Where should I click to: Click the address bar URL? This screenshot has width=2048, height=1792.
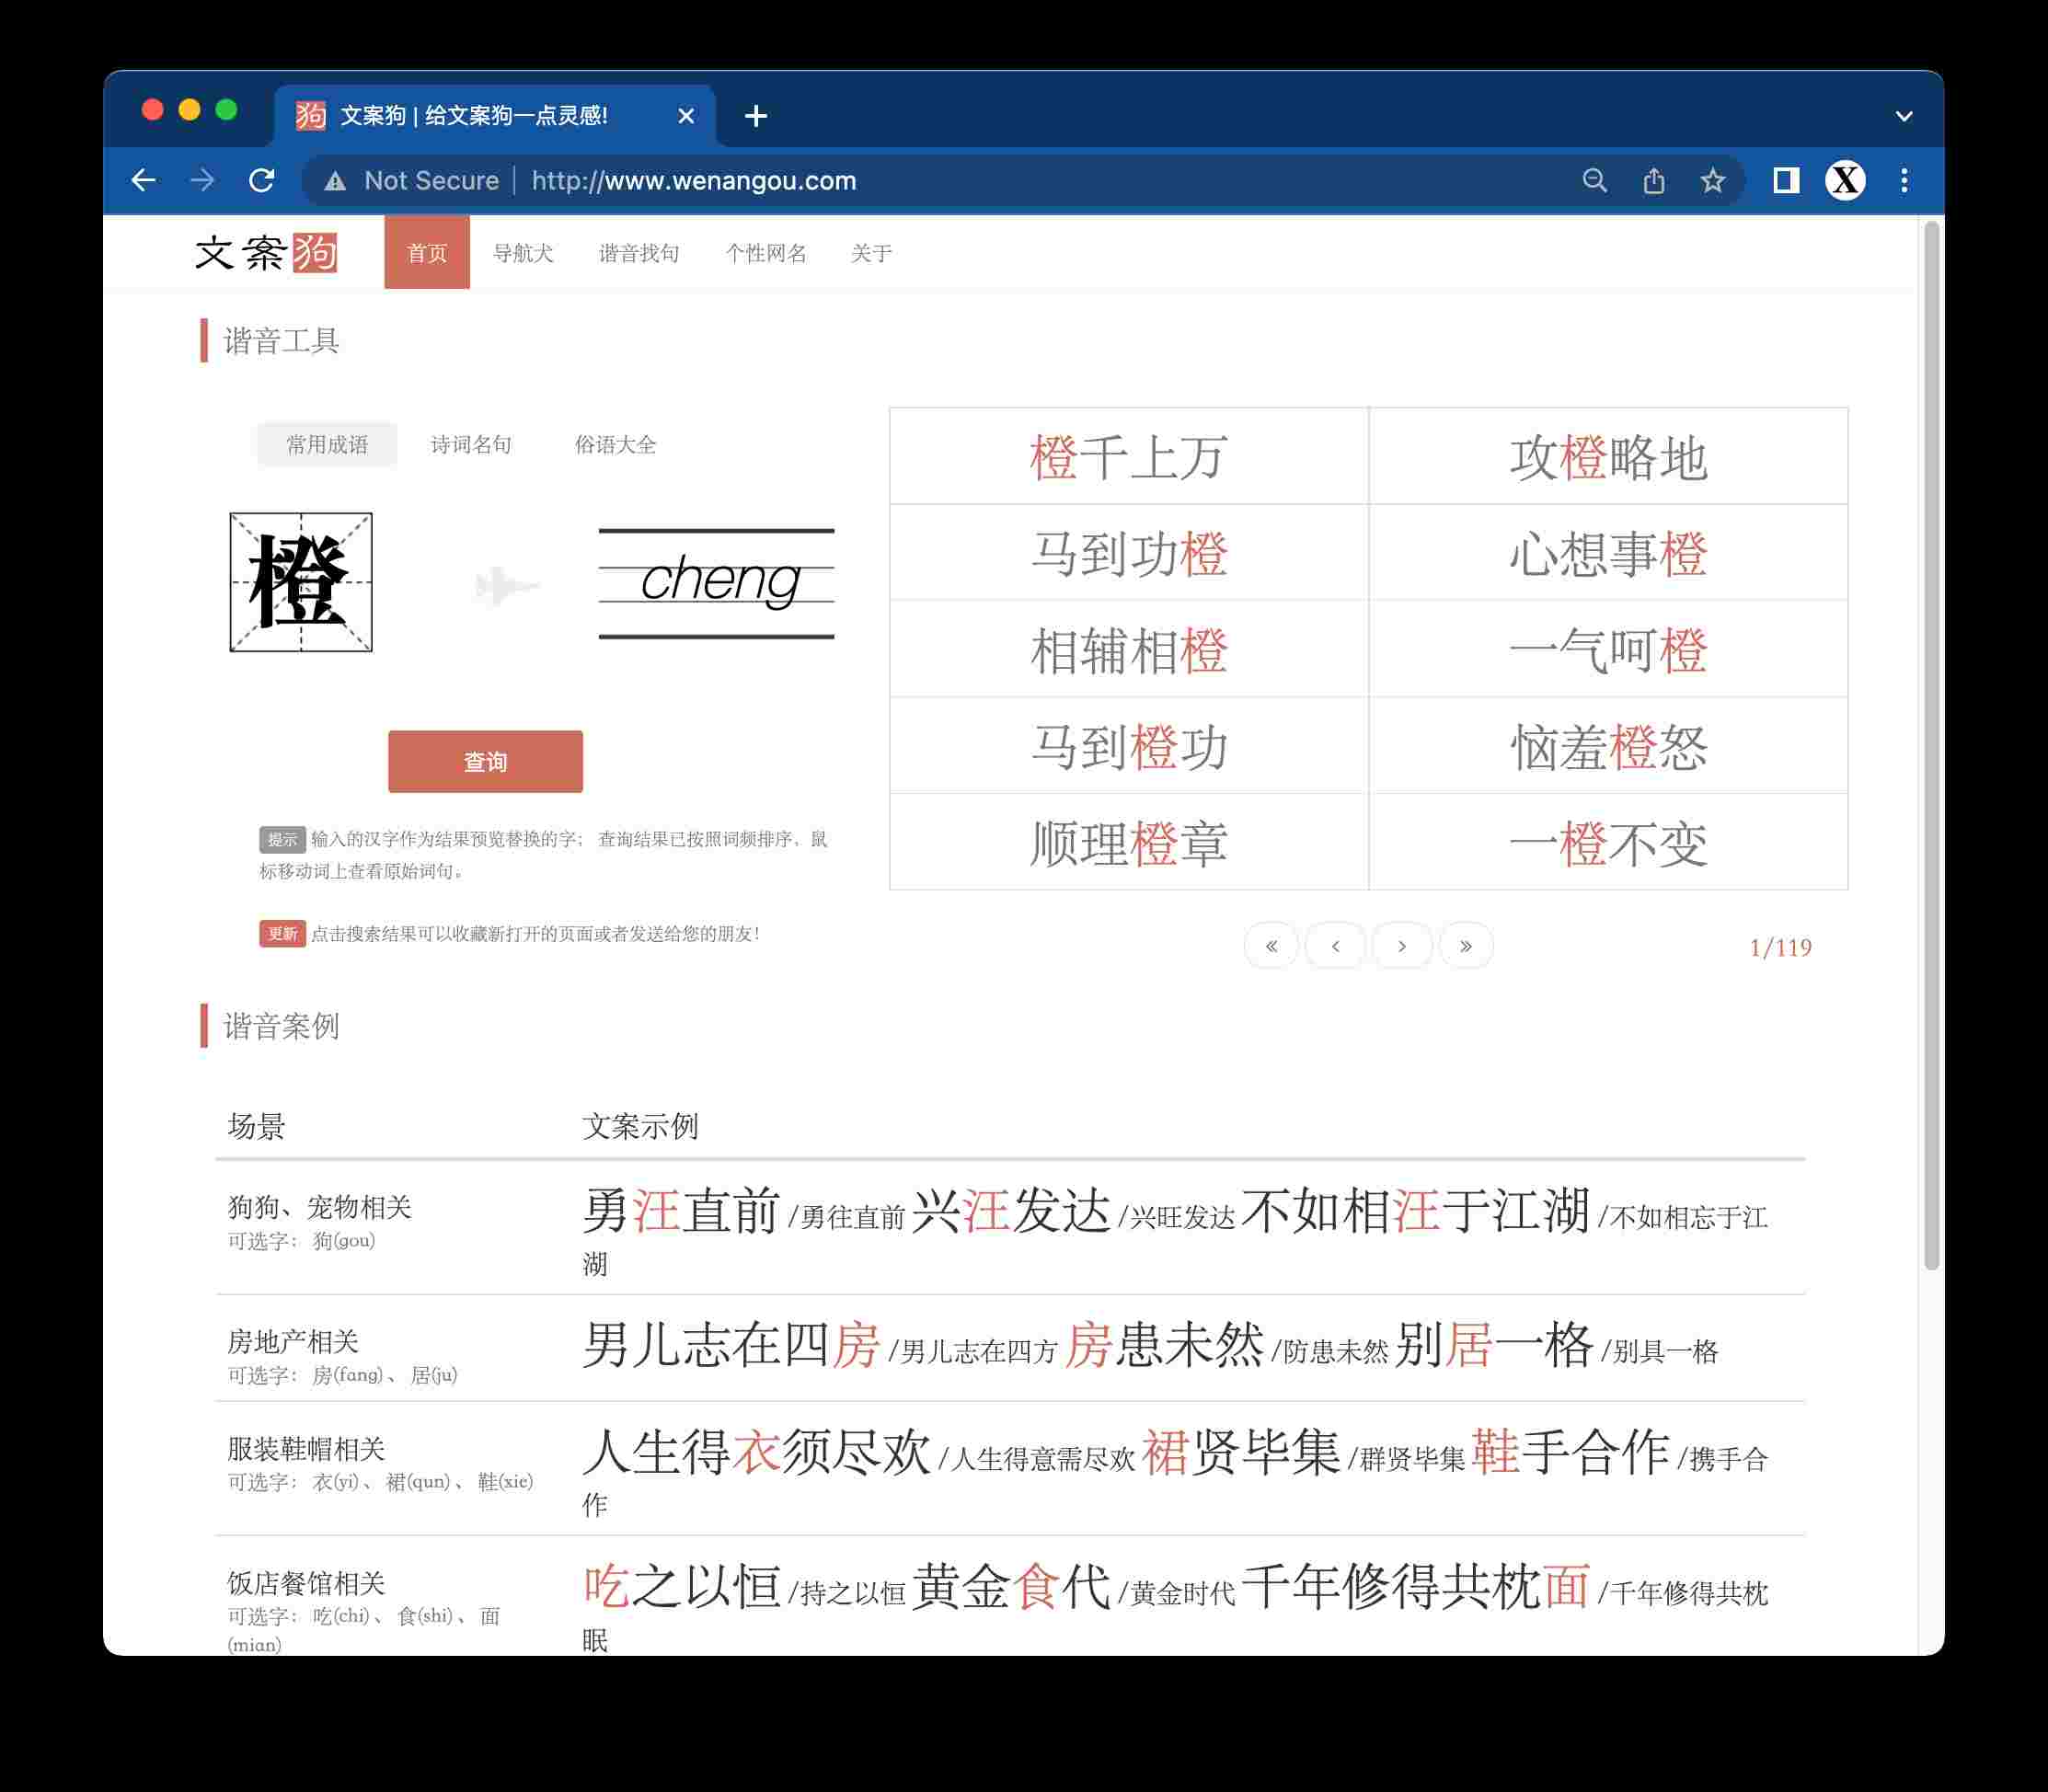click(694, 181)
